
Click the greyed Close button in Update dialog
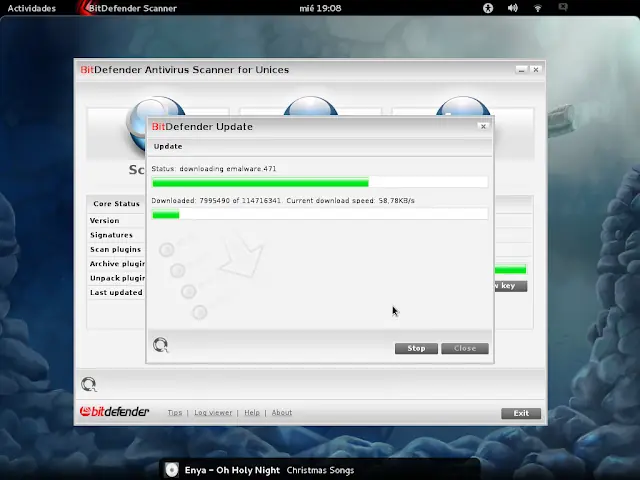[464, 348]
